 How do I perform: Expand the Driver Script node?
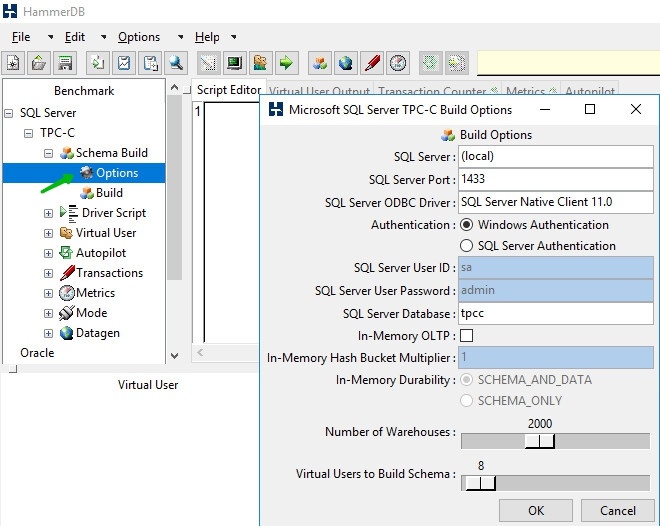point(48,213)
